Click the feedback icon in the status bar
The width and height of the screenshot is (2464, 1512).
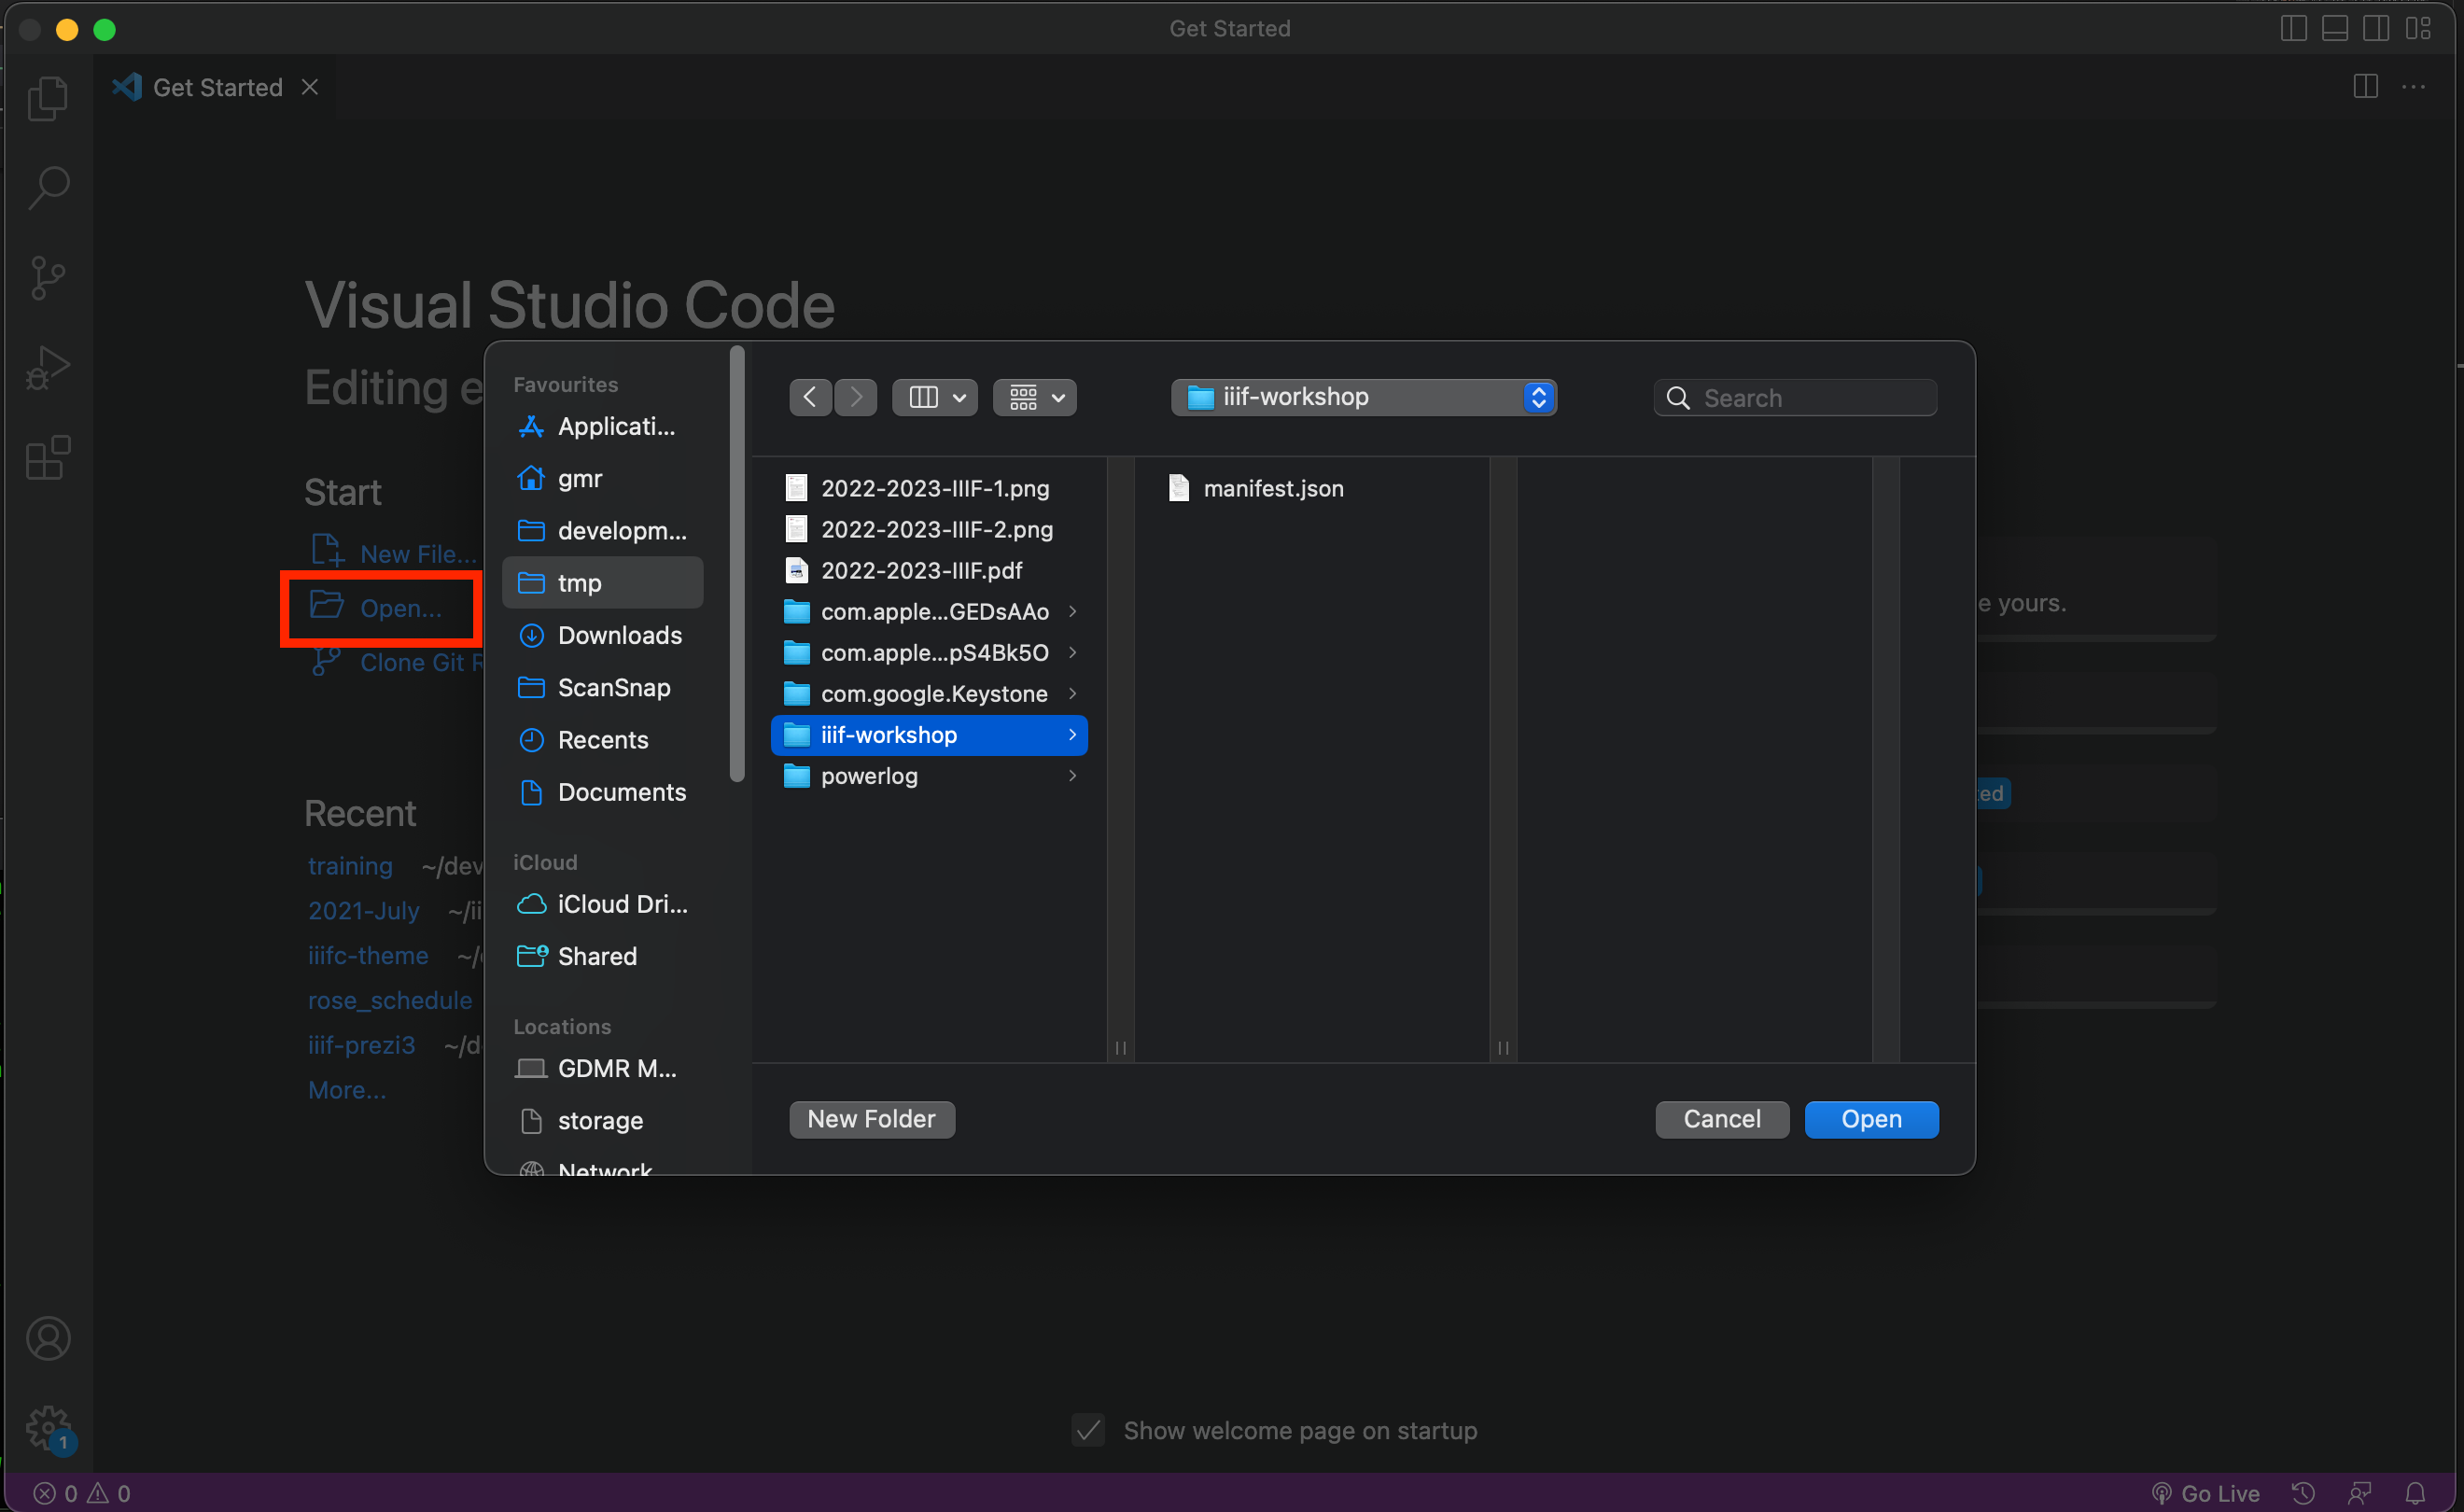(x=2360, y=1493)
